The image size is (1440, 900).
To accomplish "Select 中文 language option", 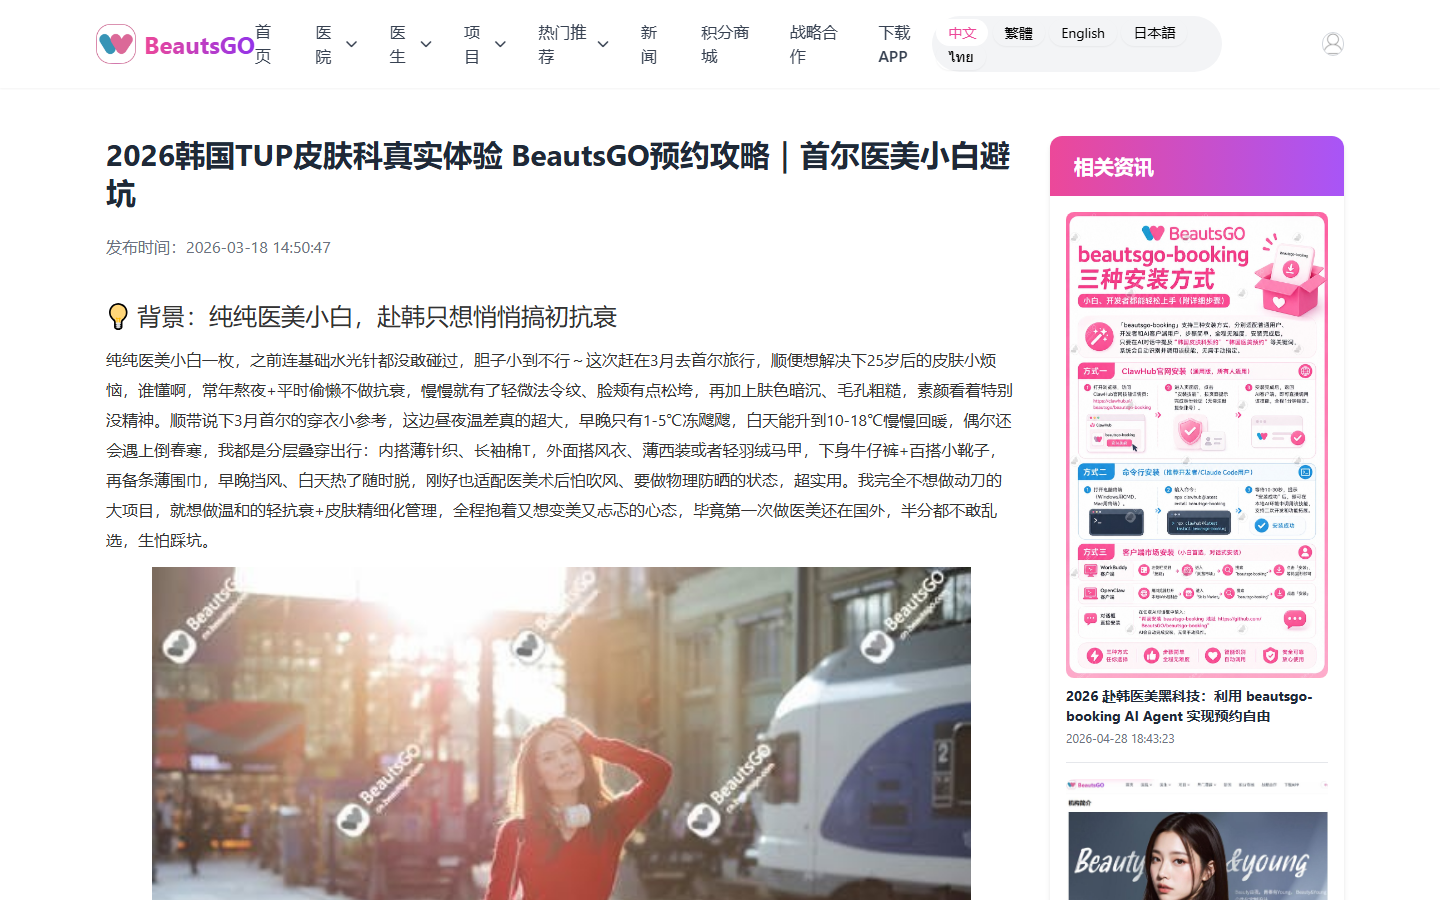I will coord(962,33).
